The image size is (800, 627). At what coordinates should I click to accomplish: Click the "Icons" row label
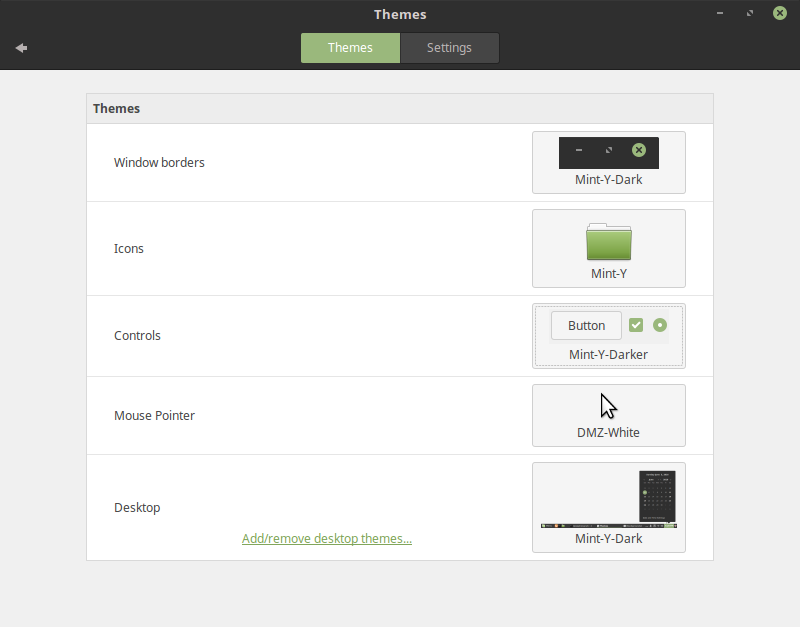pyautogui.click(x=129, y=248)
